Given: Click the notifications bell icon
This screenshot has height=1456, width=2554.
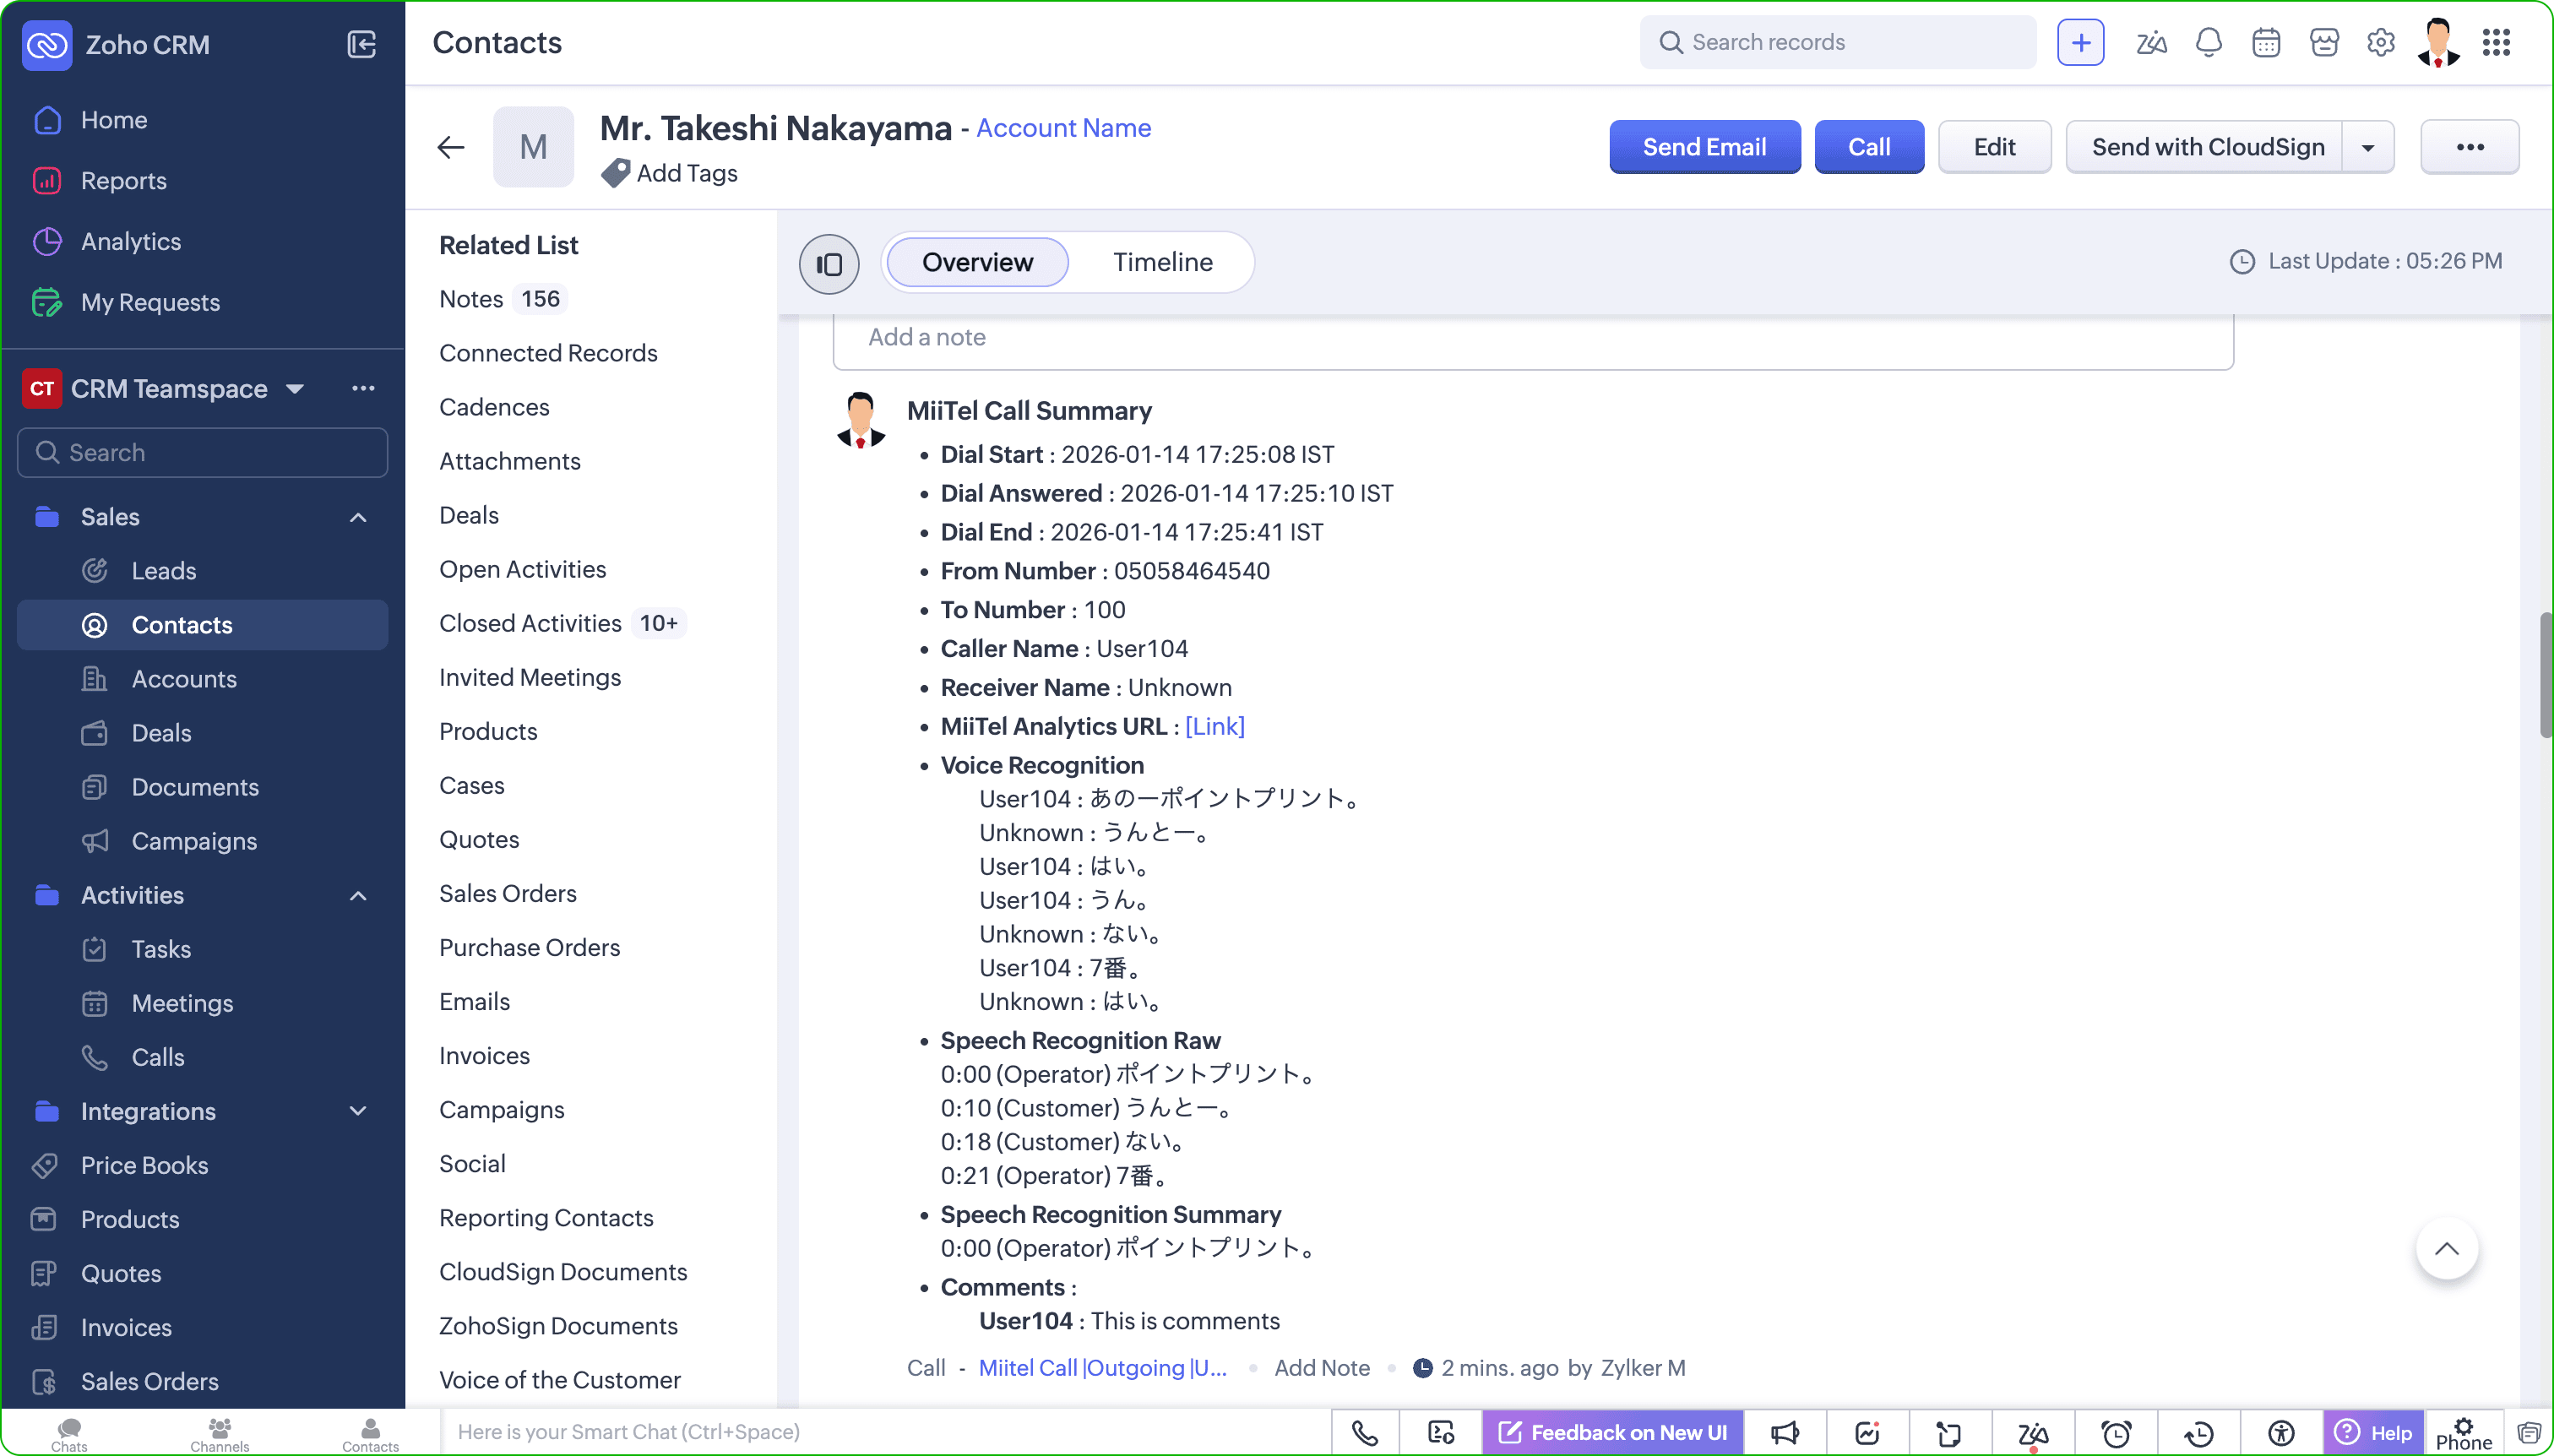Looking at the screenshot, I should 2208,43.
